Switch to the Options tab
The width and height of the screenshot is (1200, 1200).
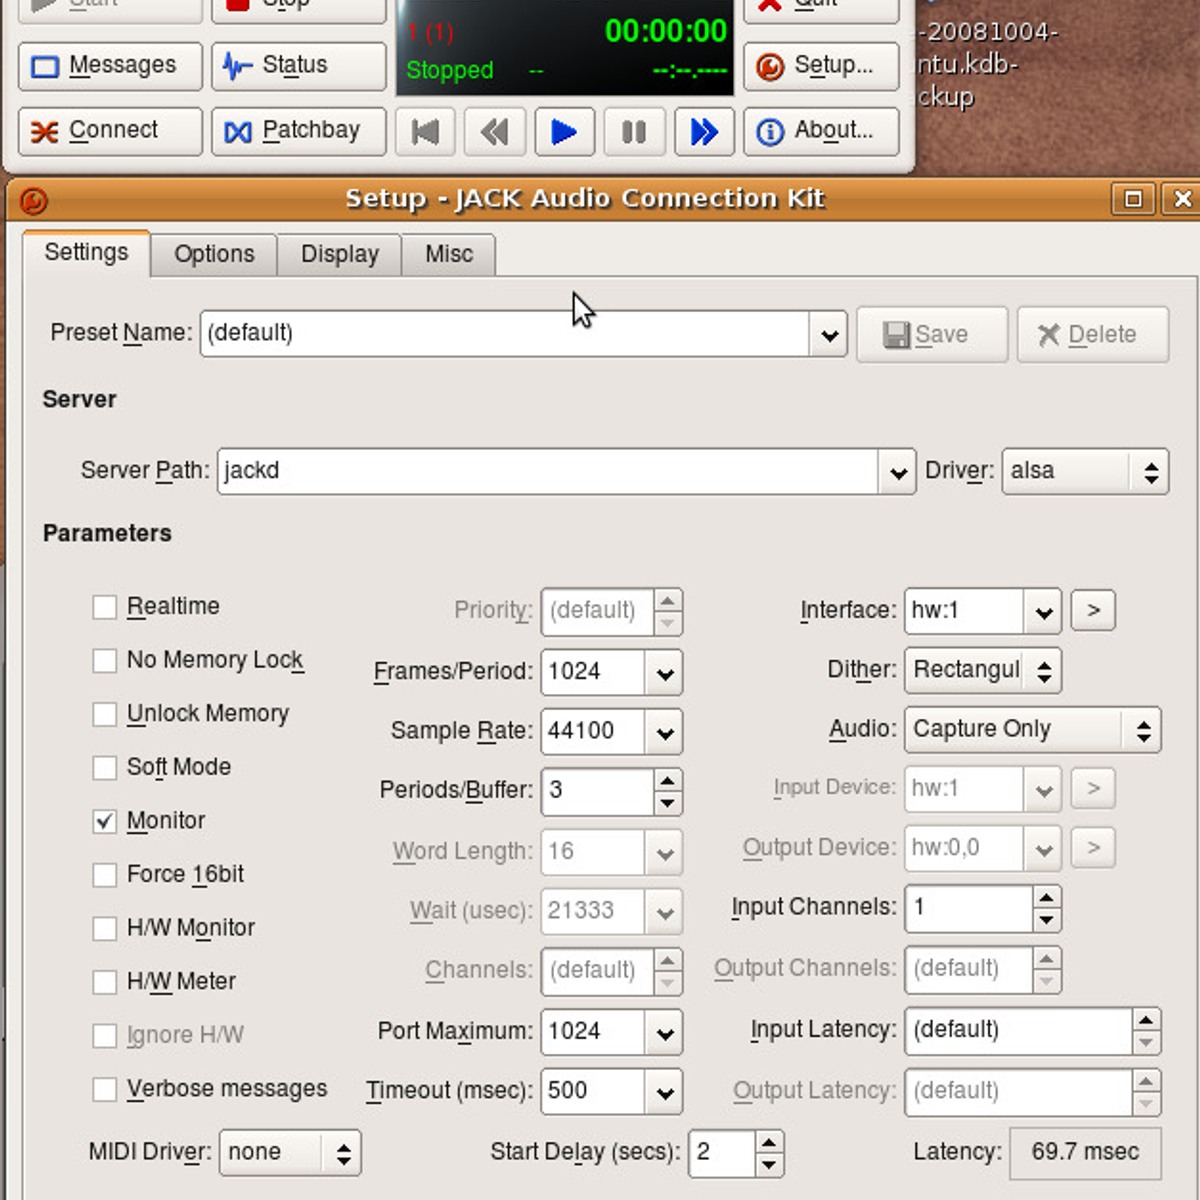214,254
